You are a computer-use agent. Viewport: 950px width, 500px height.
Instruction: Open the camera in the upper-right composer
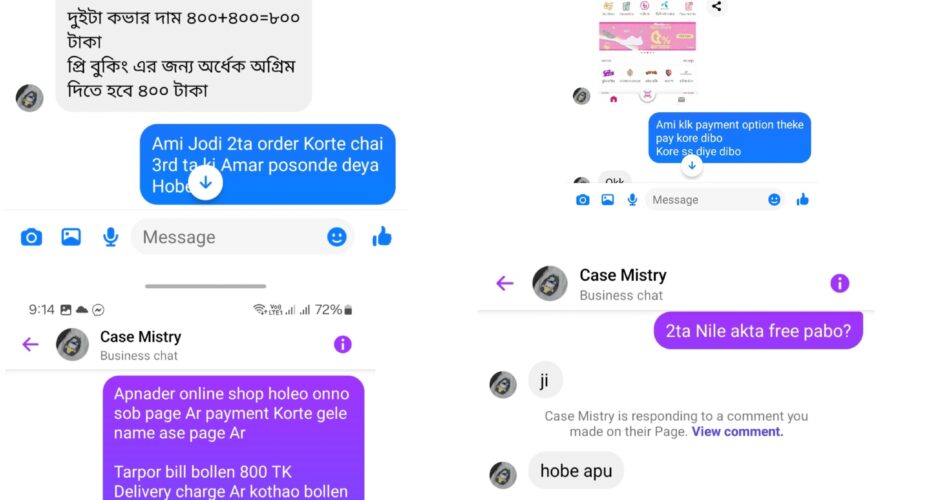pyautogui.click(x=583, y=199)
